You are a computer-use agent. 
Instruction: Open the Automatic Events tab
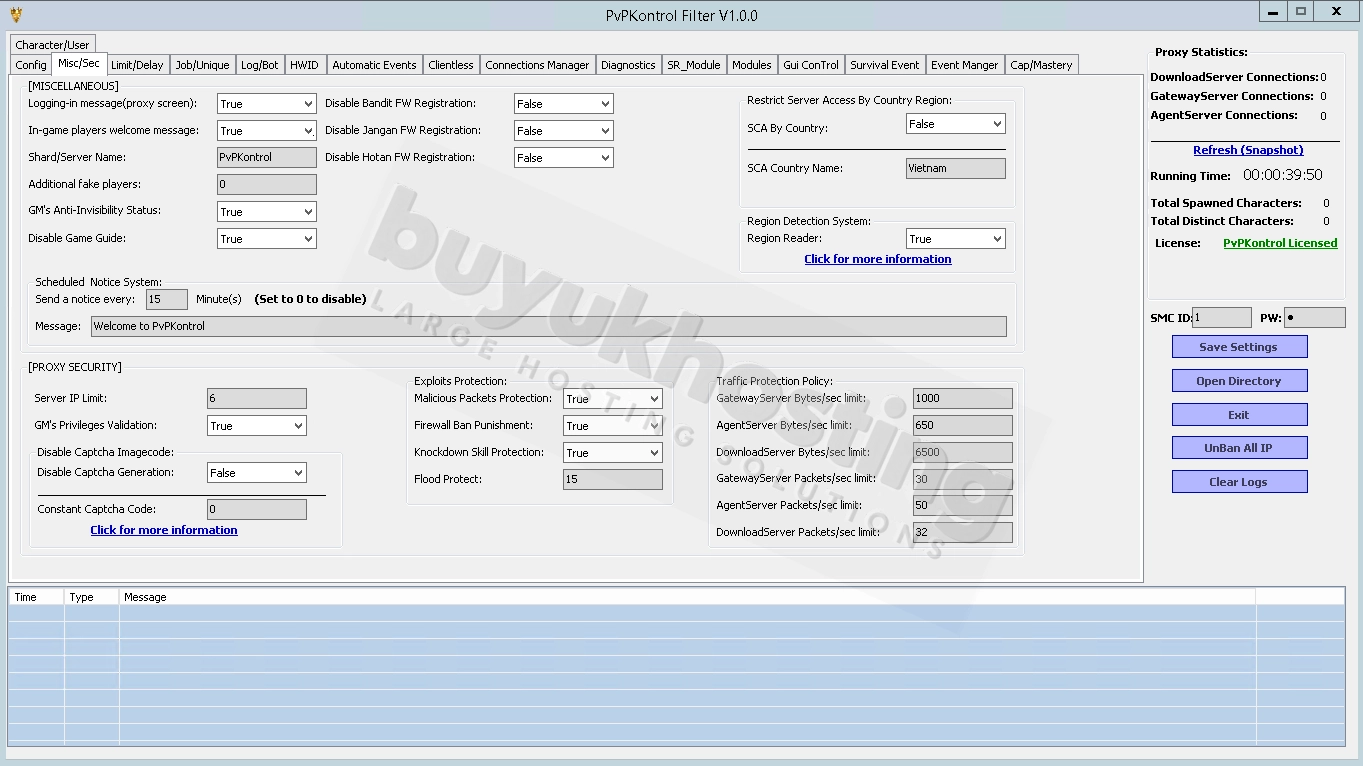[374, 65]
